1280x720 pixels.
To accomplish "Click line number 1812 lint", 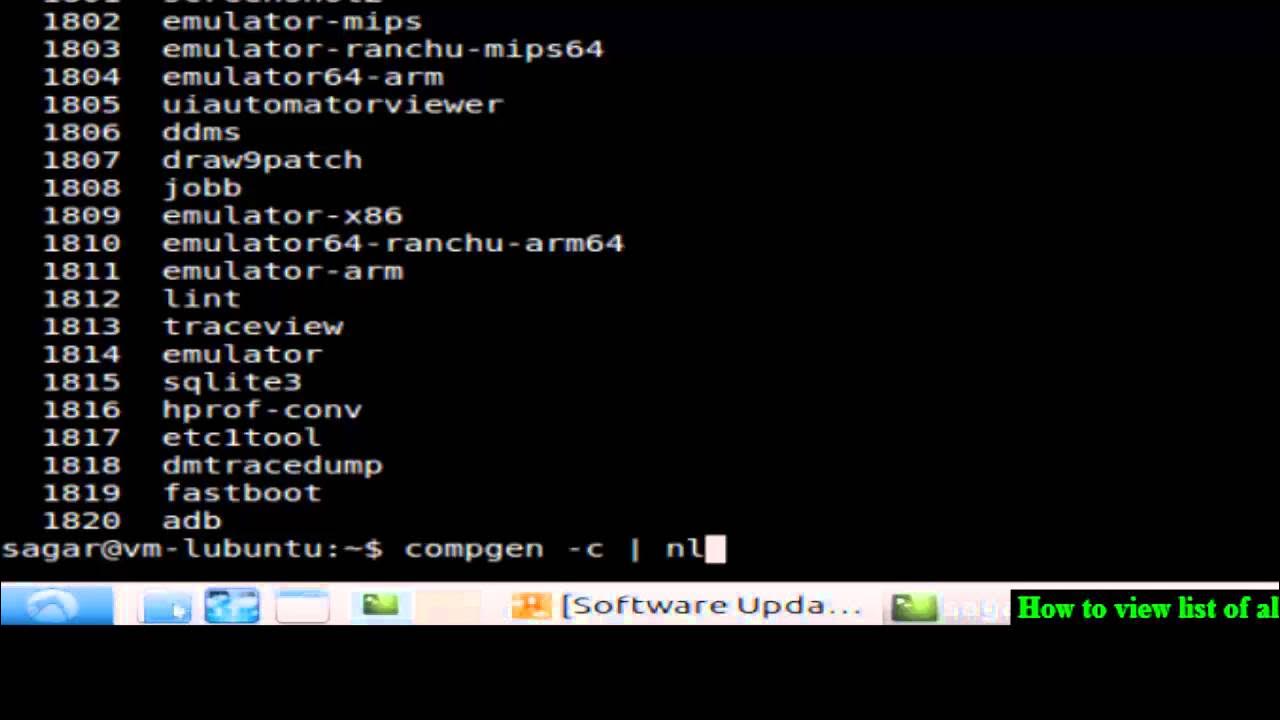I will (141, 299).
